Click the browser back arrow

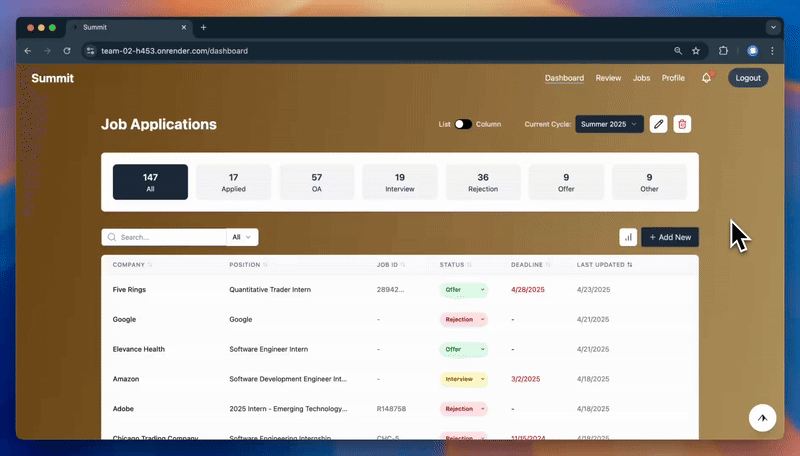click(28, 51)
